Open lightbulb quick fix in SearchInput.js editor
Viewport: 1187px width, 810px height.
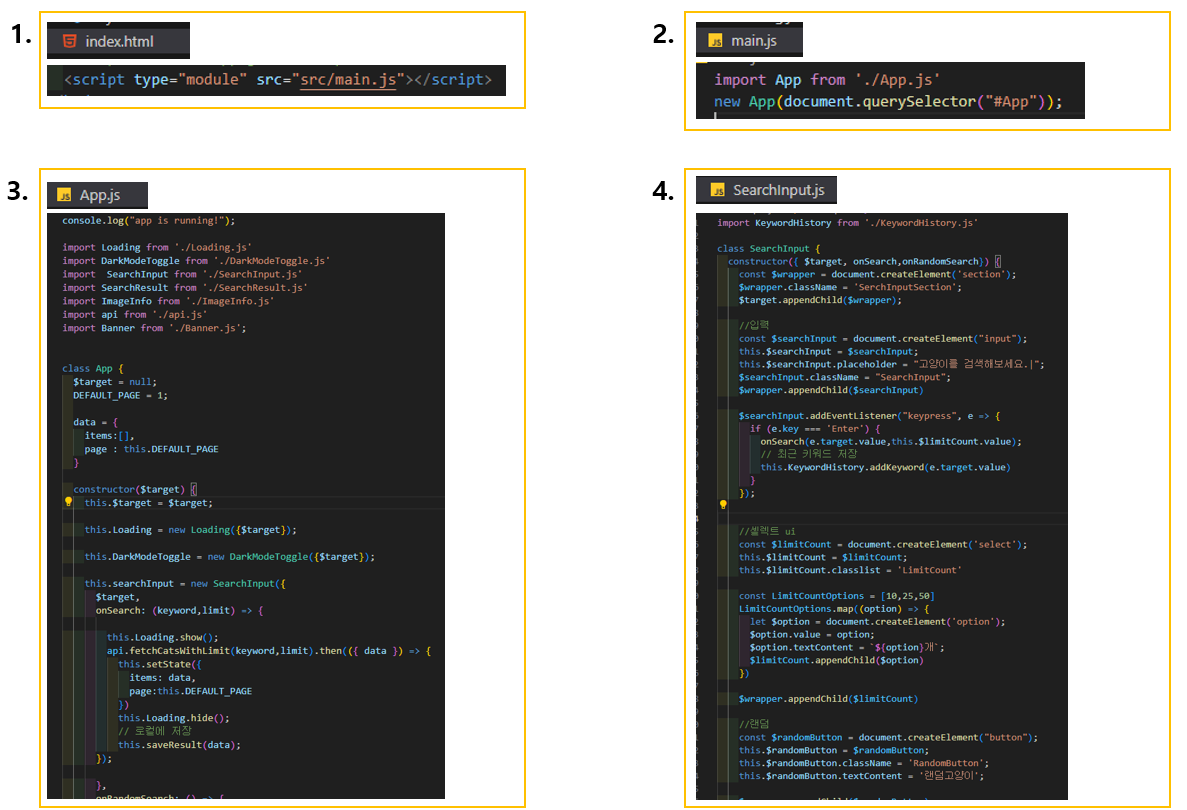723,504
